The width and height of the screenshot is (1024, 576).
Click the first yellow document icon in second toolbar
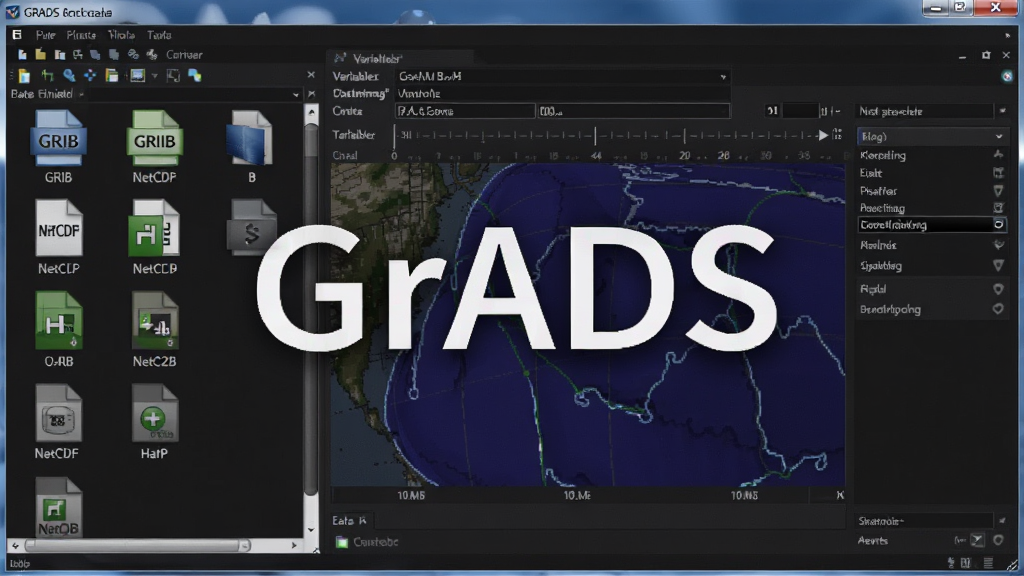24,76
